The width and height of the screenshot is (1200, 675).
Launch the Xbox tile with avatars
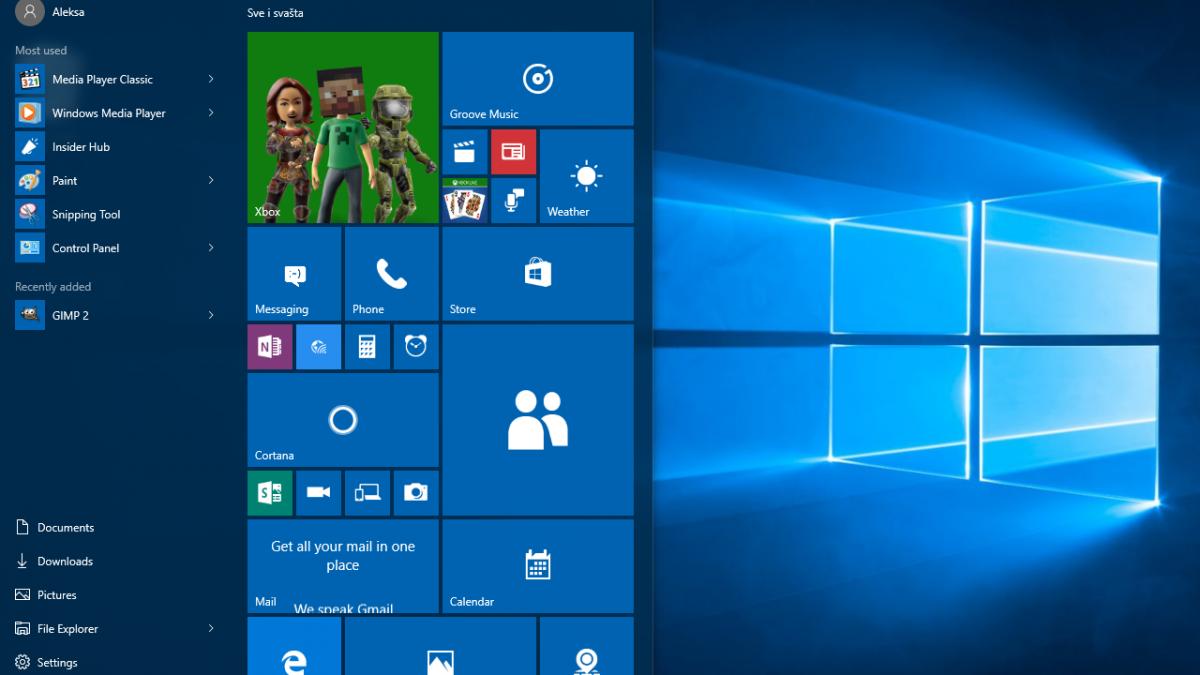coord(342,127)
